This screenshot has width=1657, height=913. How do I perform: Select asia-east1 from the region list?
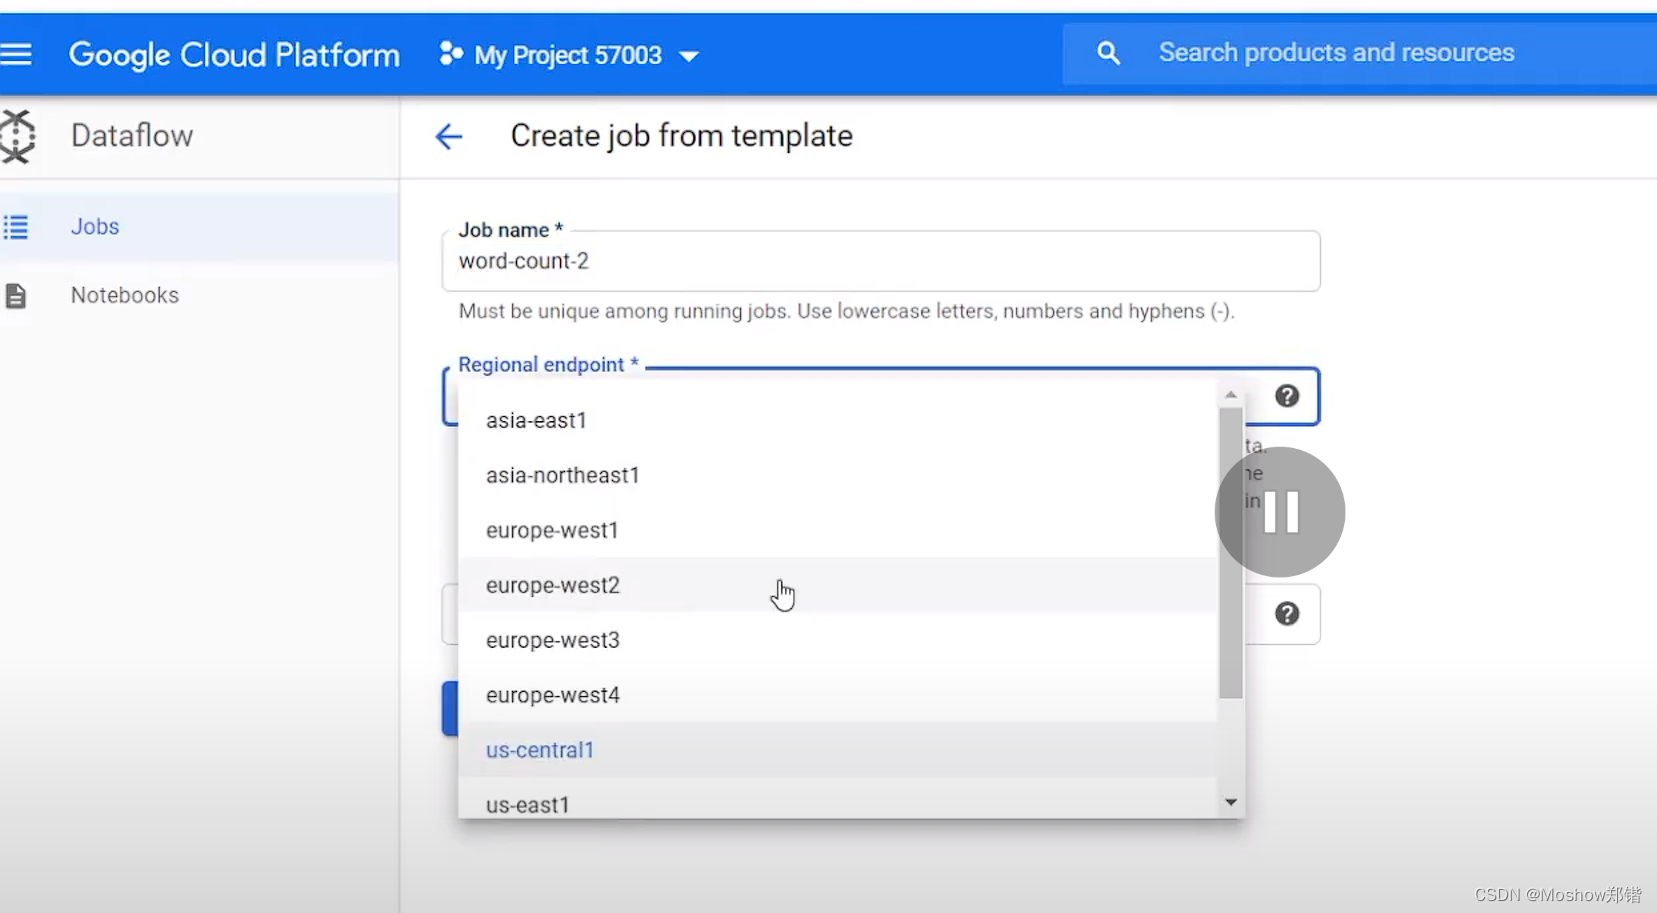838,420
